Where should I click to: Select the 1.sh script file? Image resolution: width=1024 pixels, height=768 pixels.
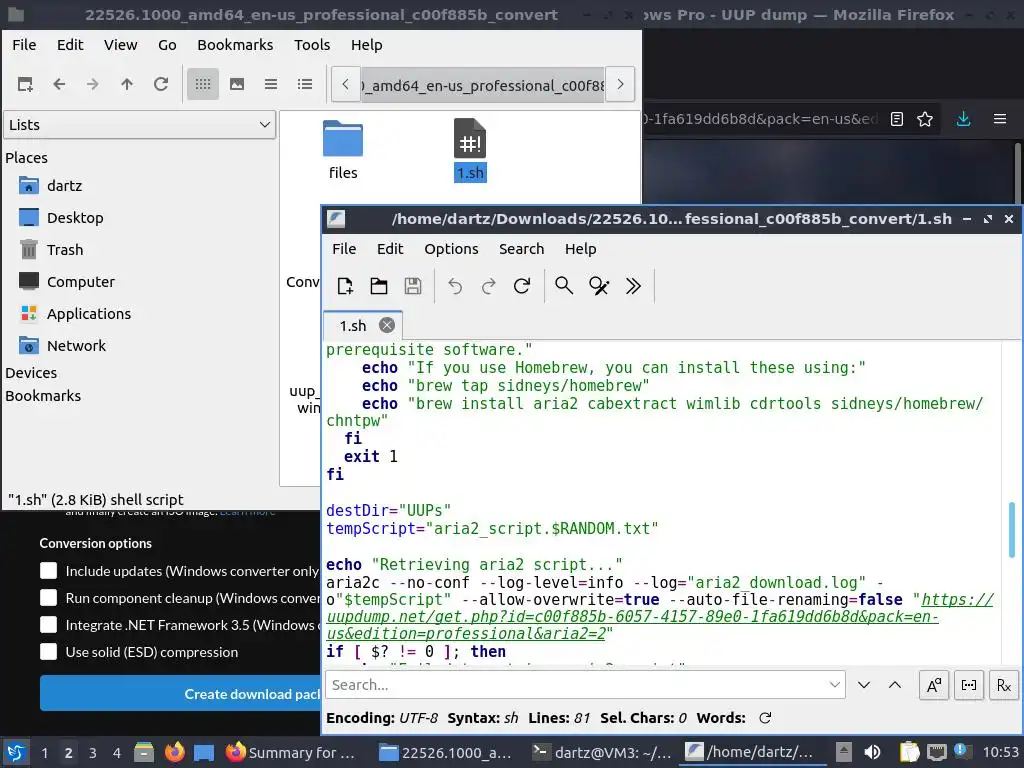[x=470, y=150]
